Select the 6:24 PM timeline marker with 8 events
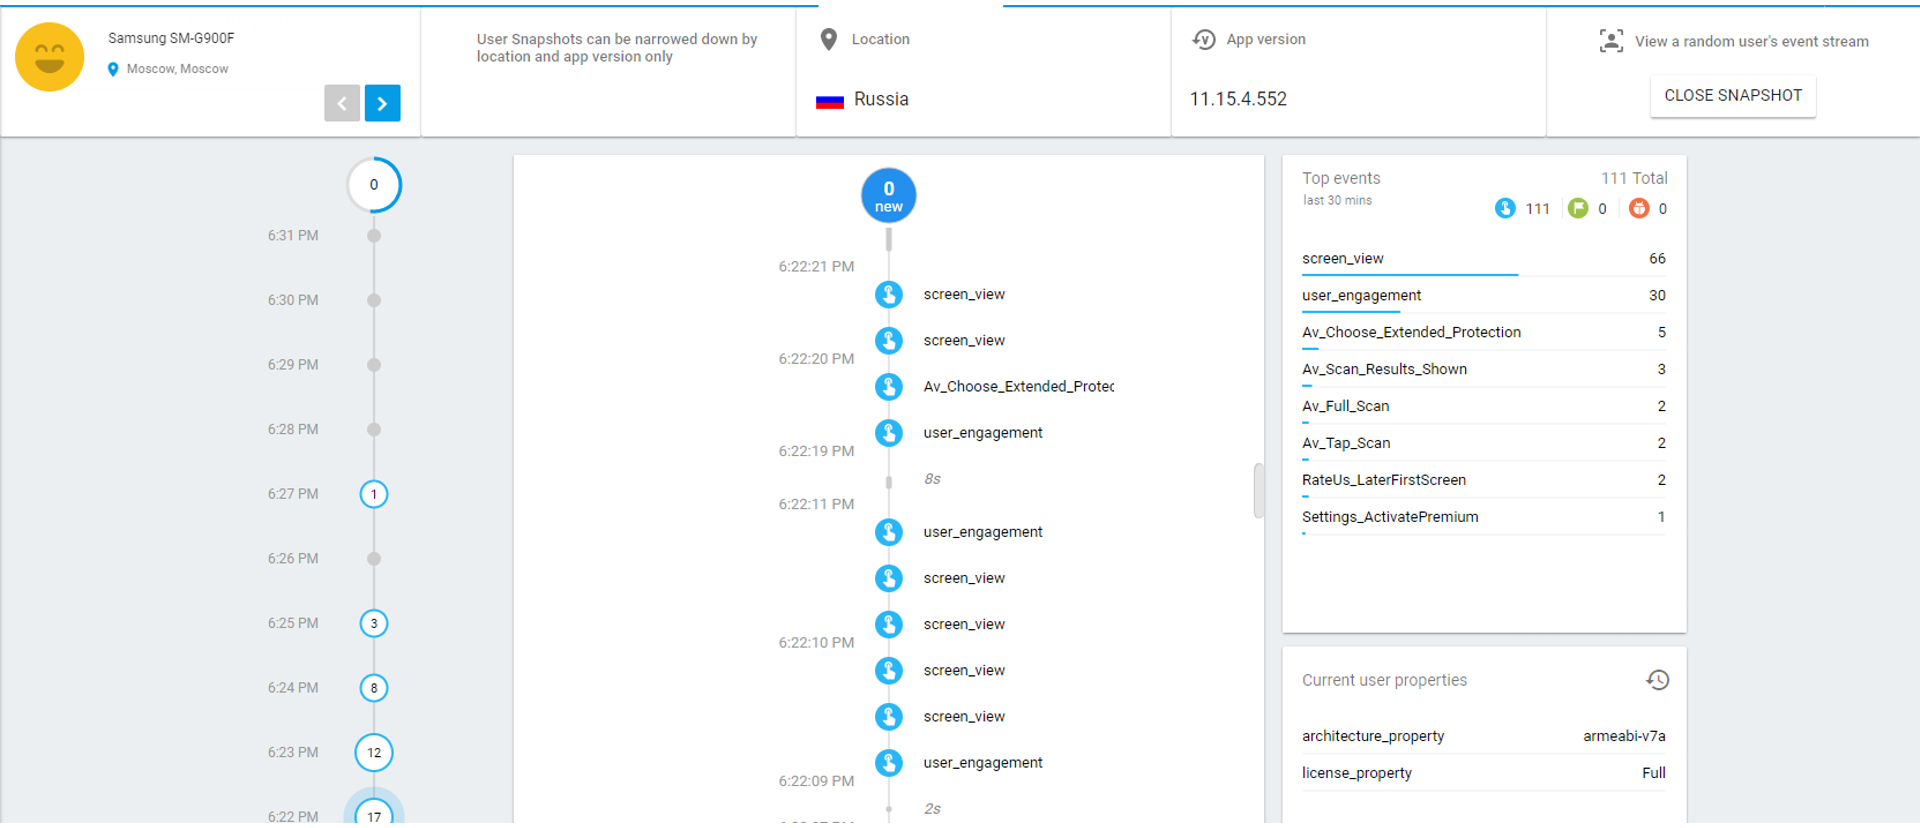 pos(374,688)
